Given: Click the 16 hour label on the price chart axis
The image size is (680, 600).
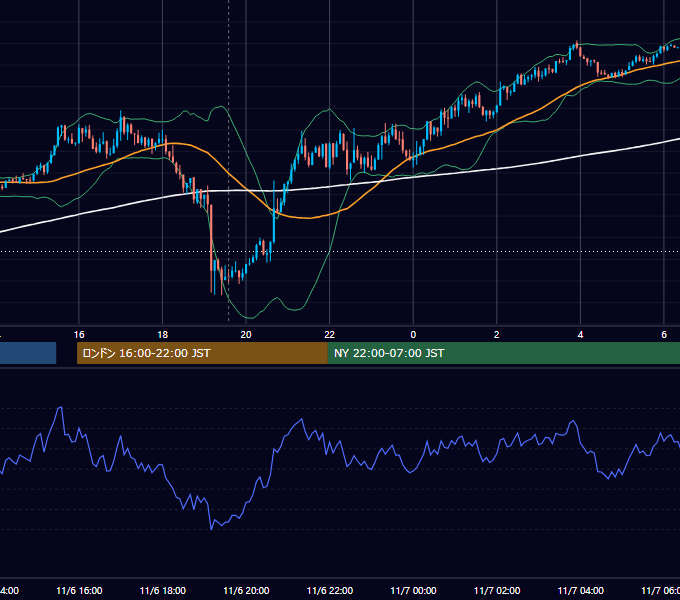Looking at the screenshot, I should click(79, 335).
